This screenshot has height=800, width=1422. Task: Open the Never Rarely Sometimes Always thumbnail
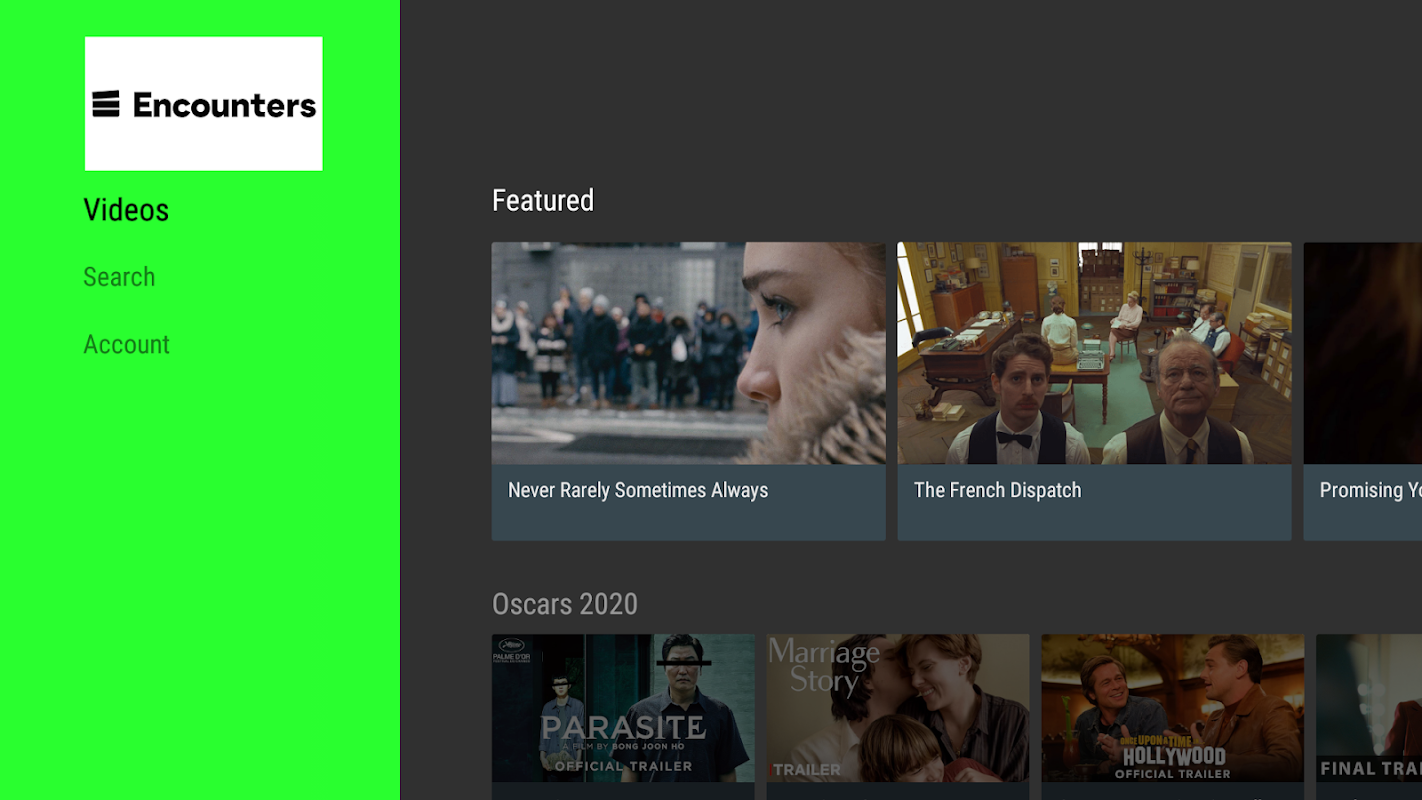pyautogui.click(x=688, y=353)
